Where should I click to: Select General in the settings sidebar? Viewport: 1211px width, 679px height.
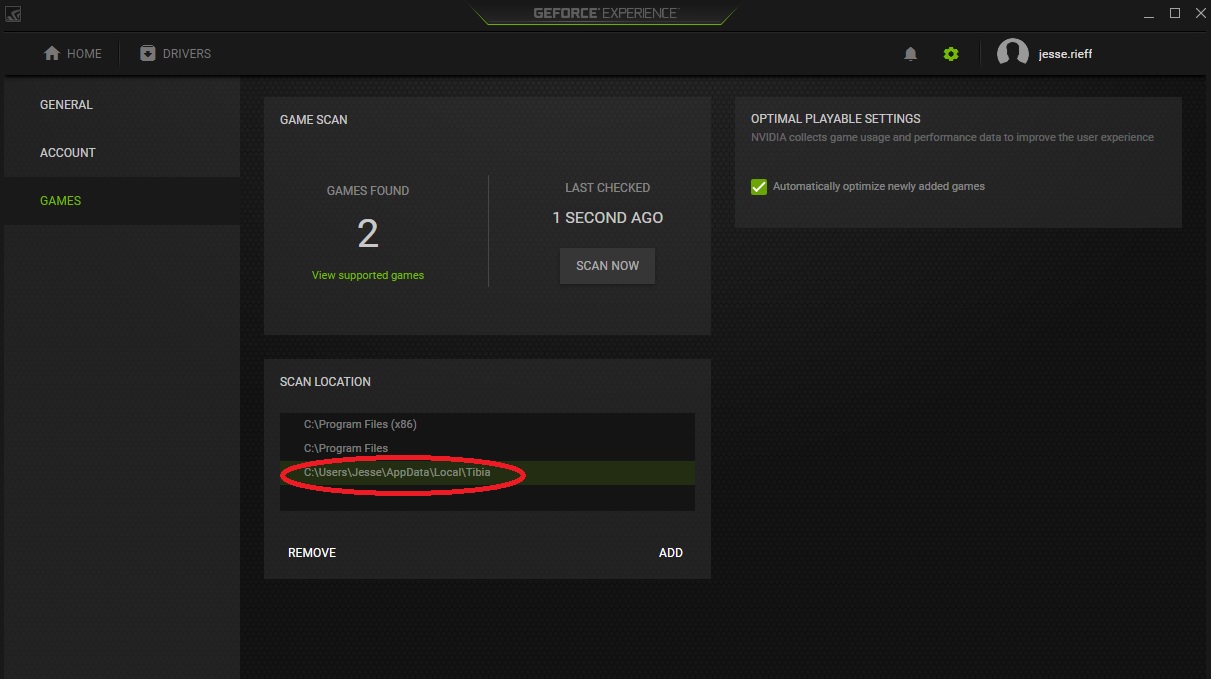66,105
